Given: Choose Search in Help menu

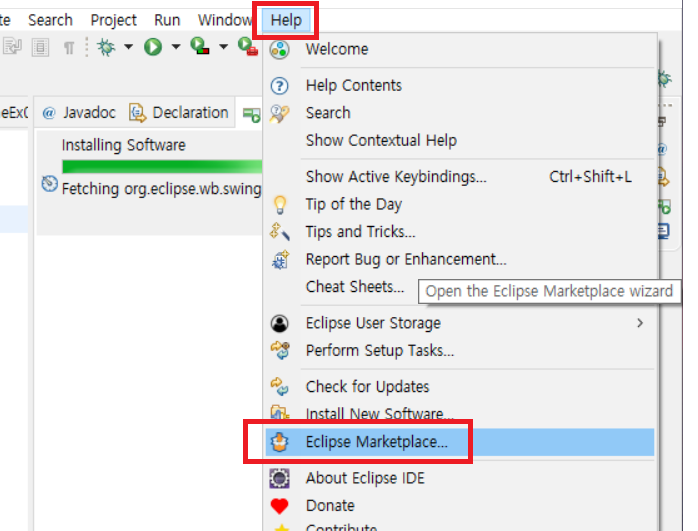Looking at the screenshot, I should click(x=460, y=113).
